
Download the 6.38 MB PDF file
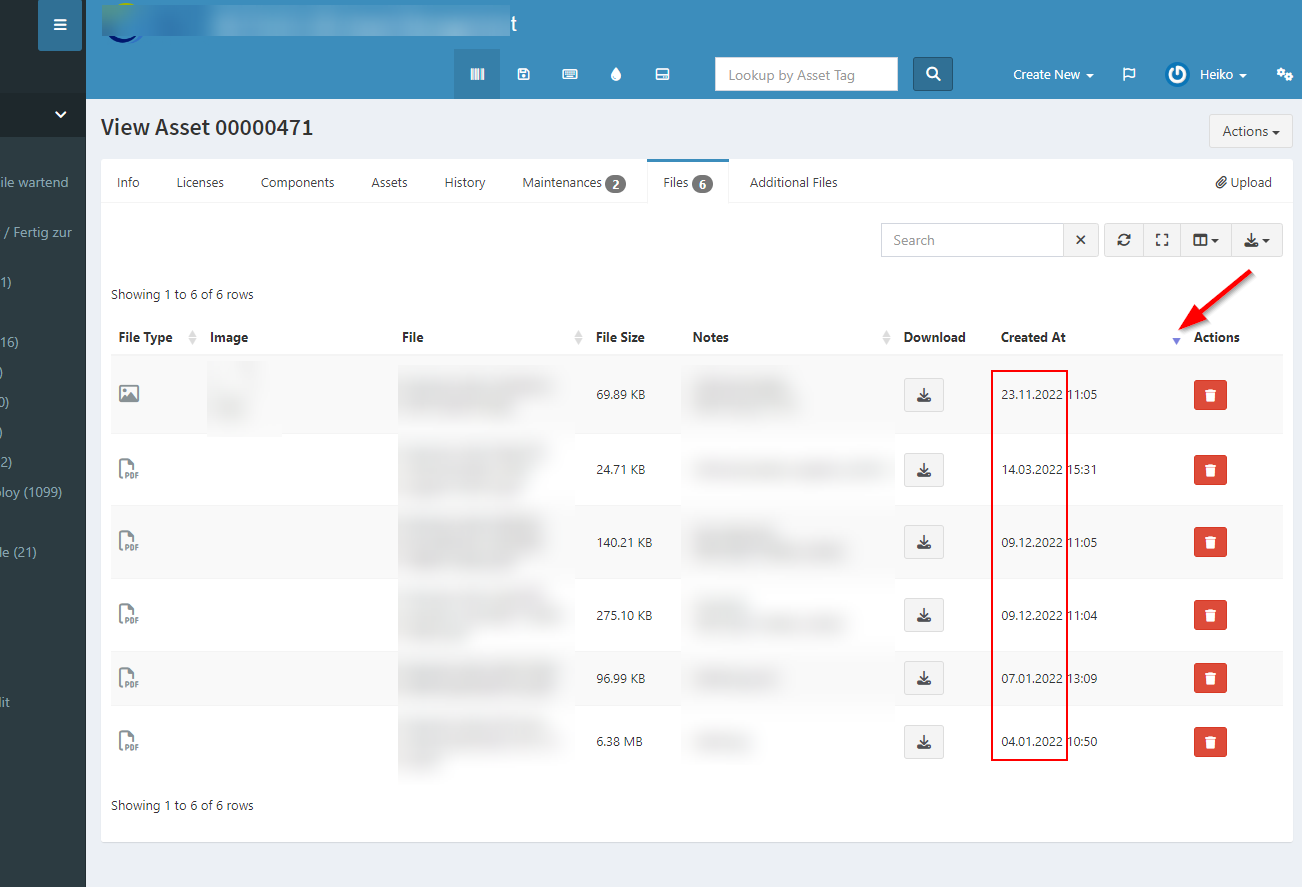point(923,742)
